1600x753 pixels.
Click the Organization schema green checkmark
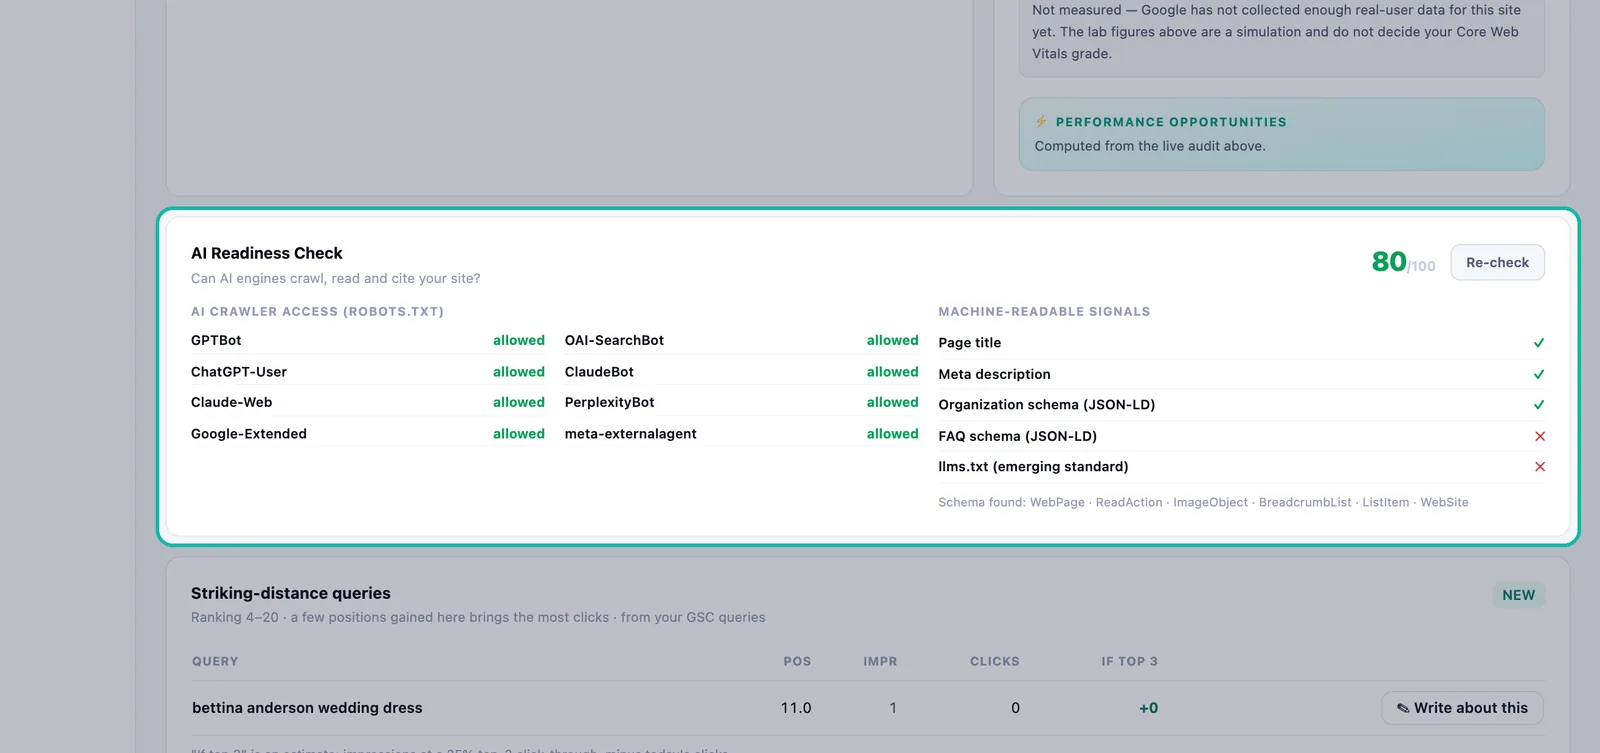(1539, 405)
